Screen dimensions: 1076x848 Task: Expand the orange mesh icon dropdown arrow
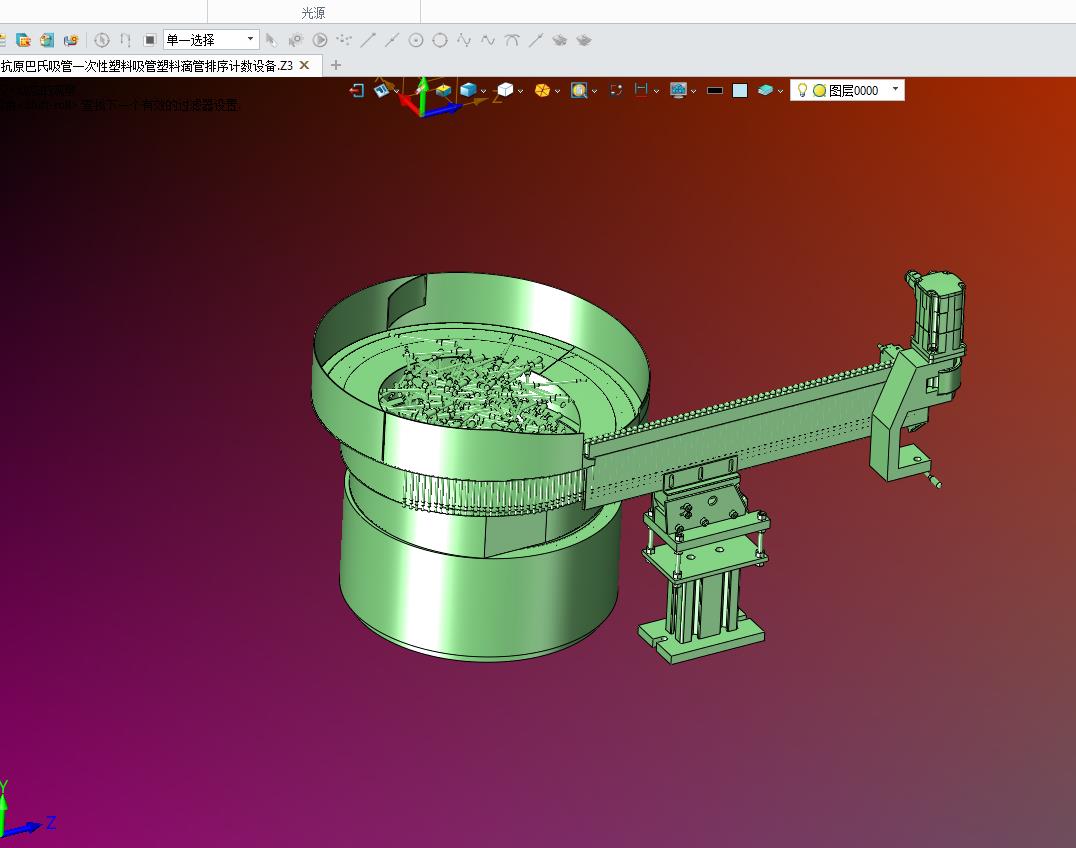click(x=557, y=91)
